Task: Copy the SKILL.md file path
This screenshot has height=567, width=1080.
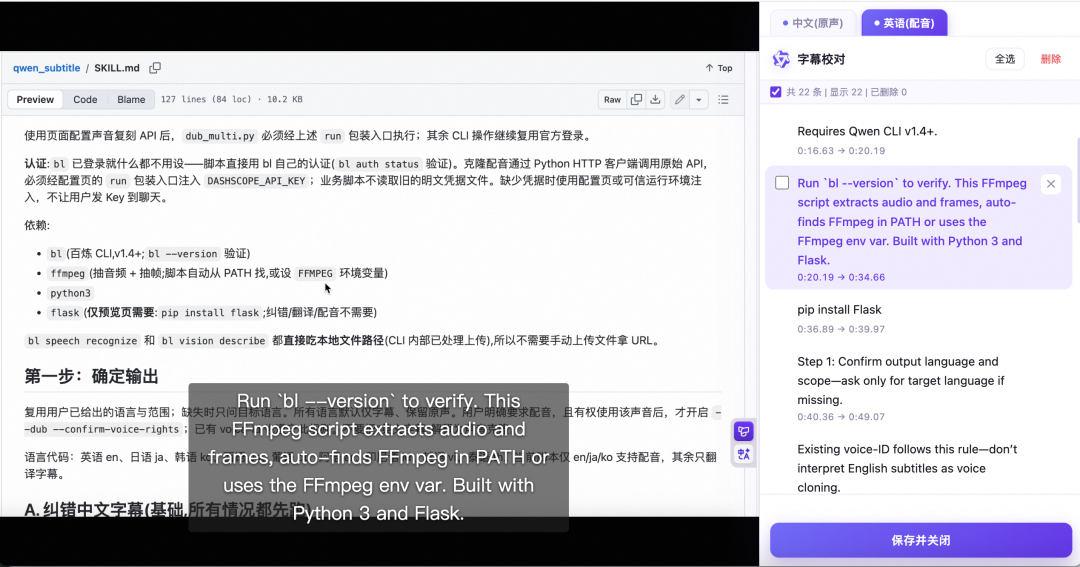Action: 155,68
